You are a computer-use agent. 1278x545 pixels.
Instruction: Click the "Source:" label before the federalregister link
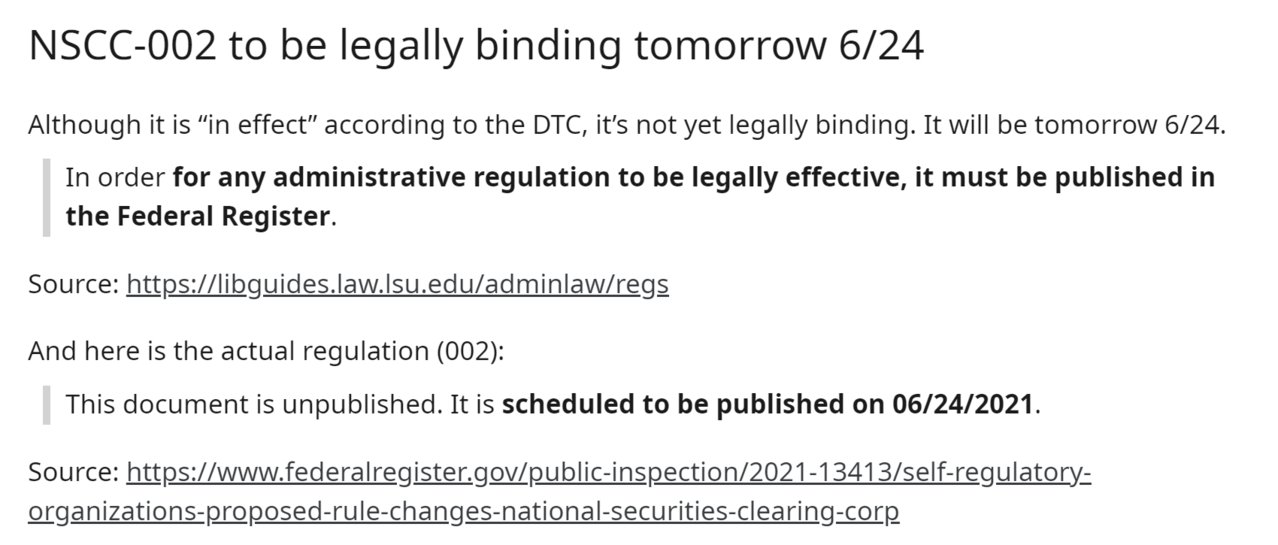pos(73,470)
